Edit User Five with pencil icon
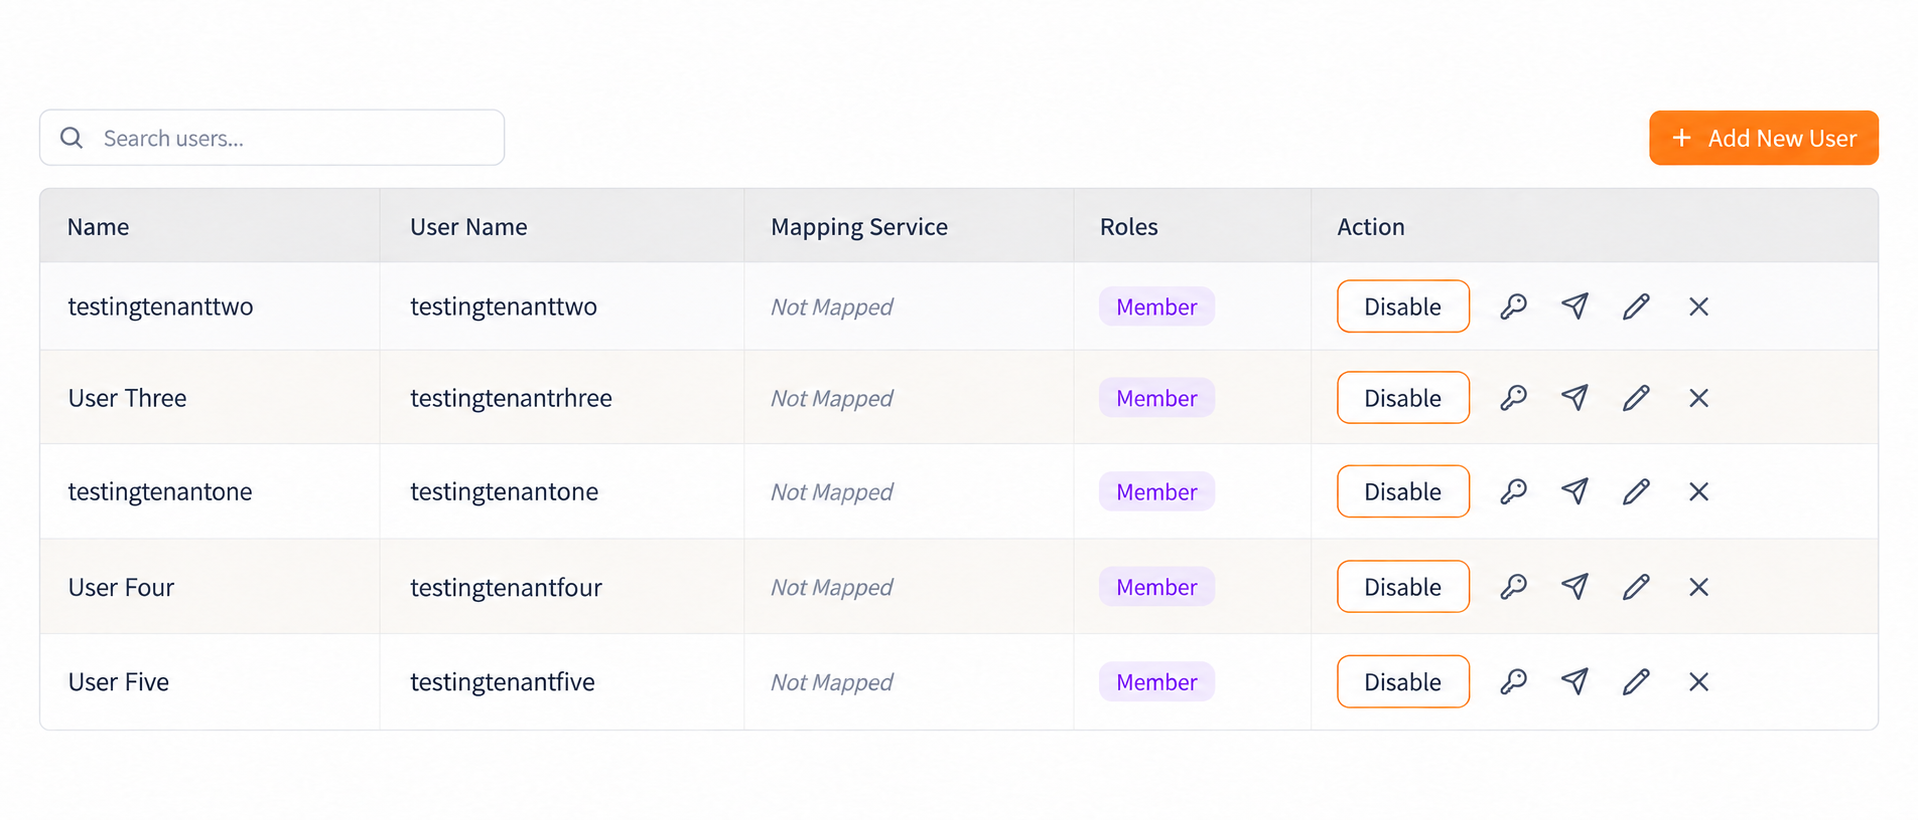This screenshot has width=1918, height=820. (x=1636, y=682)
